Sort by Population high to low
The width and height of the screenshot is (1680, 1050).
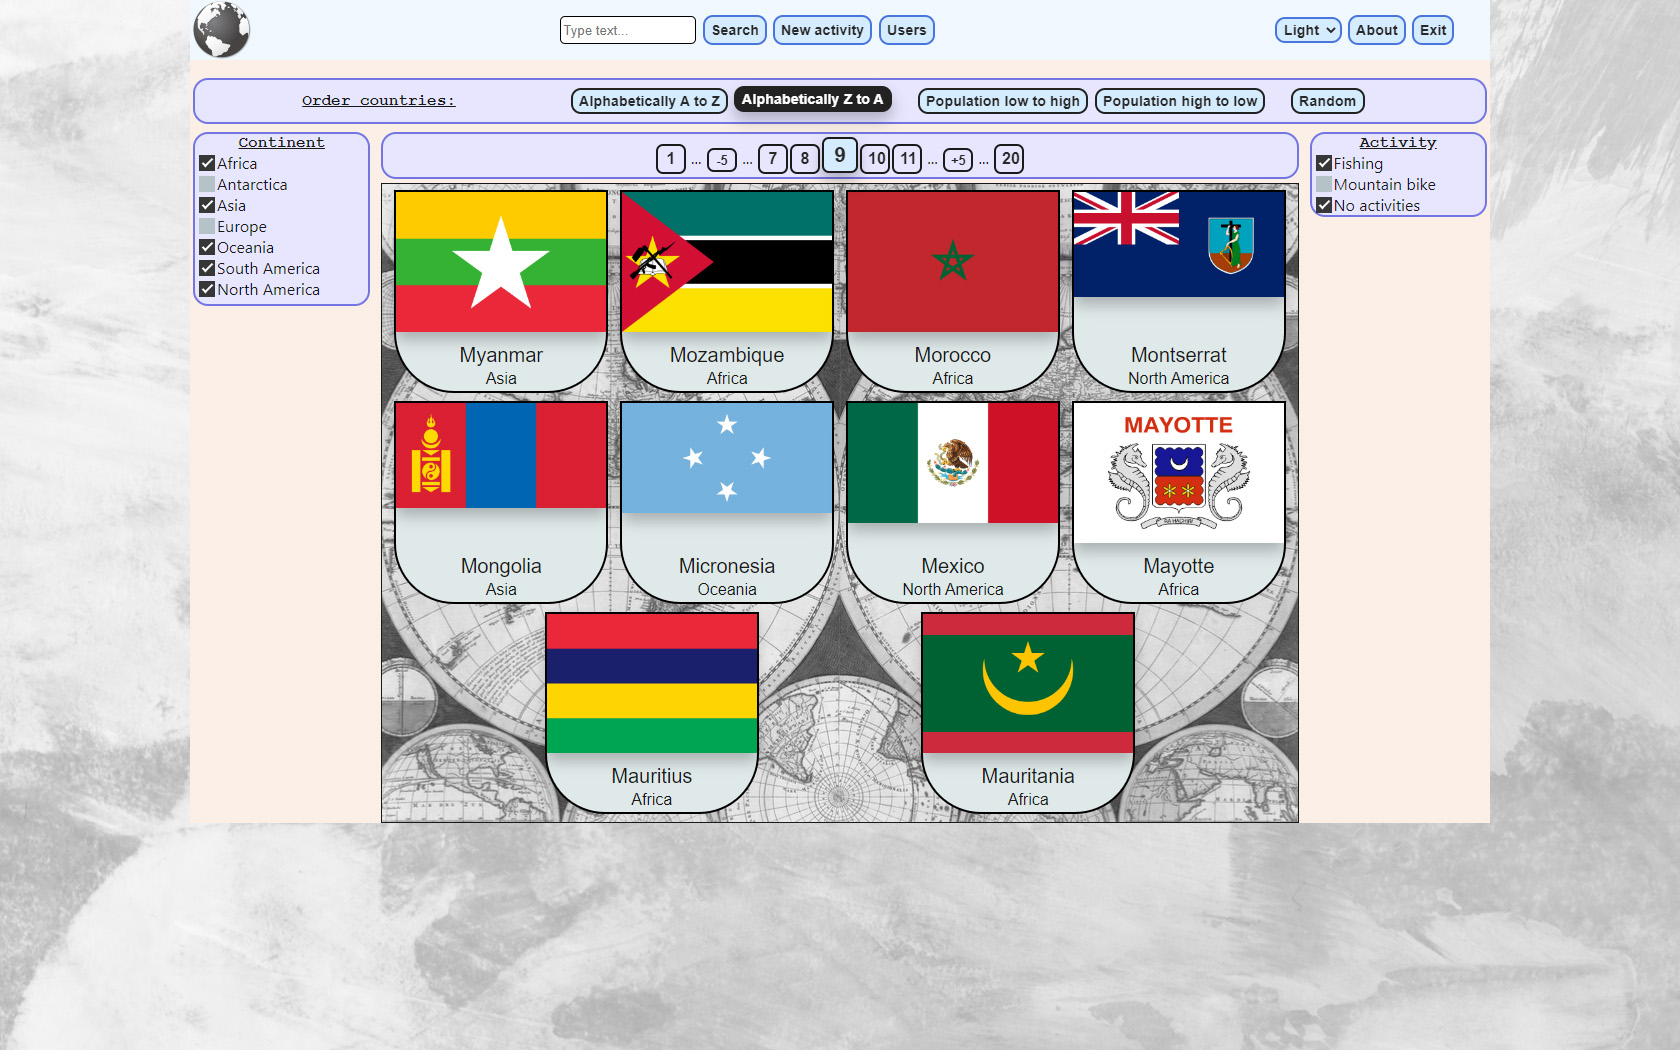(1179, 101)
